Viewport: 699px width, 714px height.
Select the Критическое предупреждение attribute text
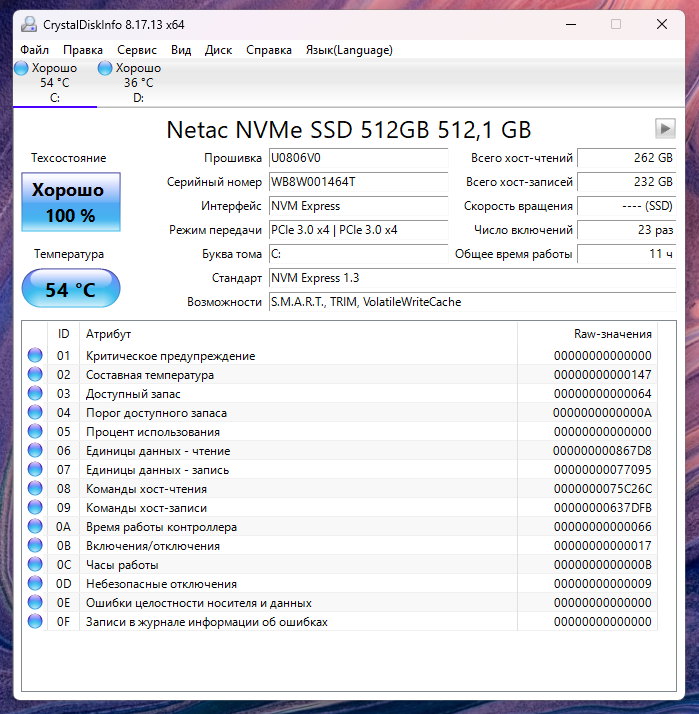[170, 356]
